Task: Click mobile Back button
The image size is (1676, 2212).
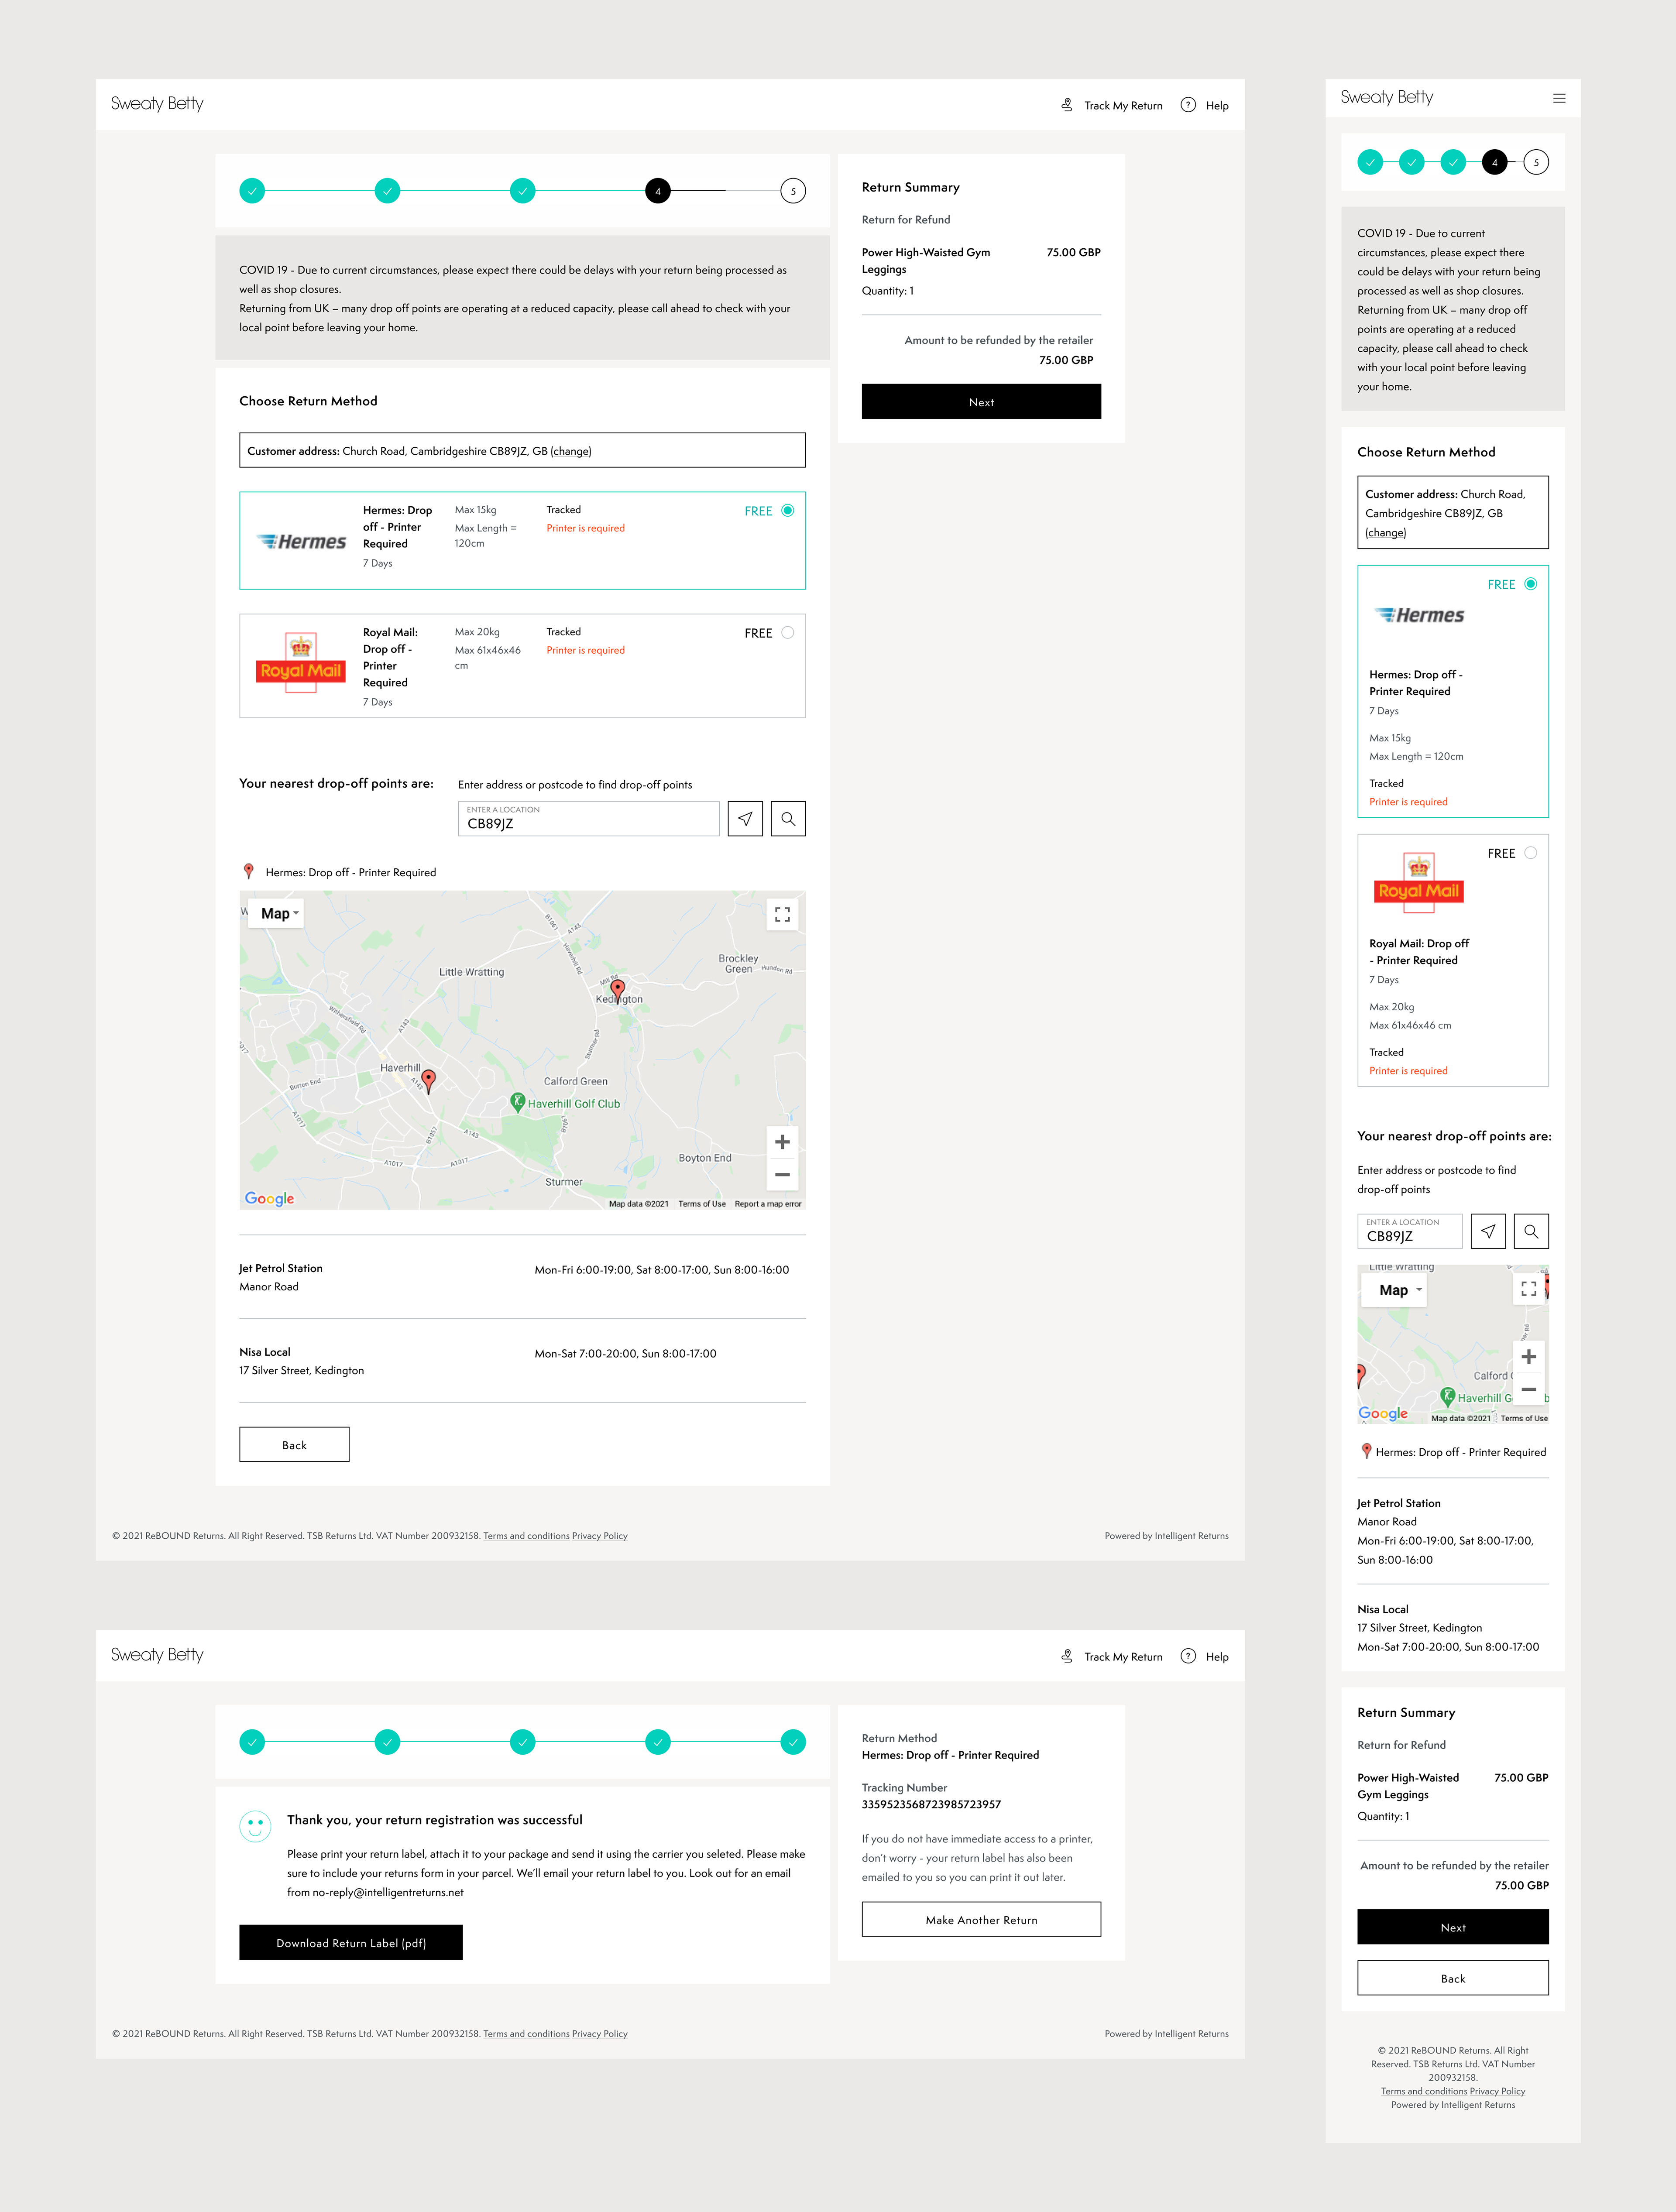Action: (x=1453, y=1979)
